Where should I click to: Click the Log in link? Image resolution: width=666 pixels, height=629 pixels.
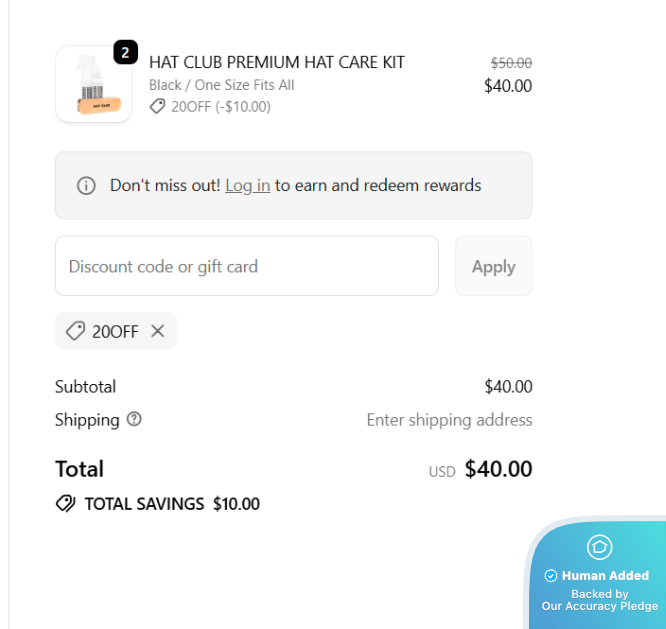(x=247, y=185)
